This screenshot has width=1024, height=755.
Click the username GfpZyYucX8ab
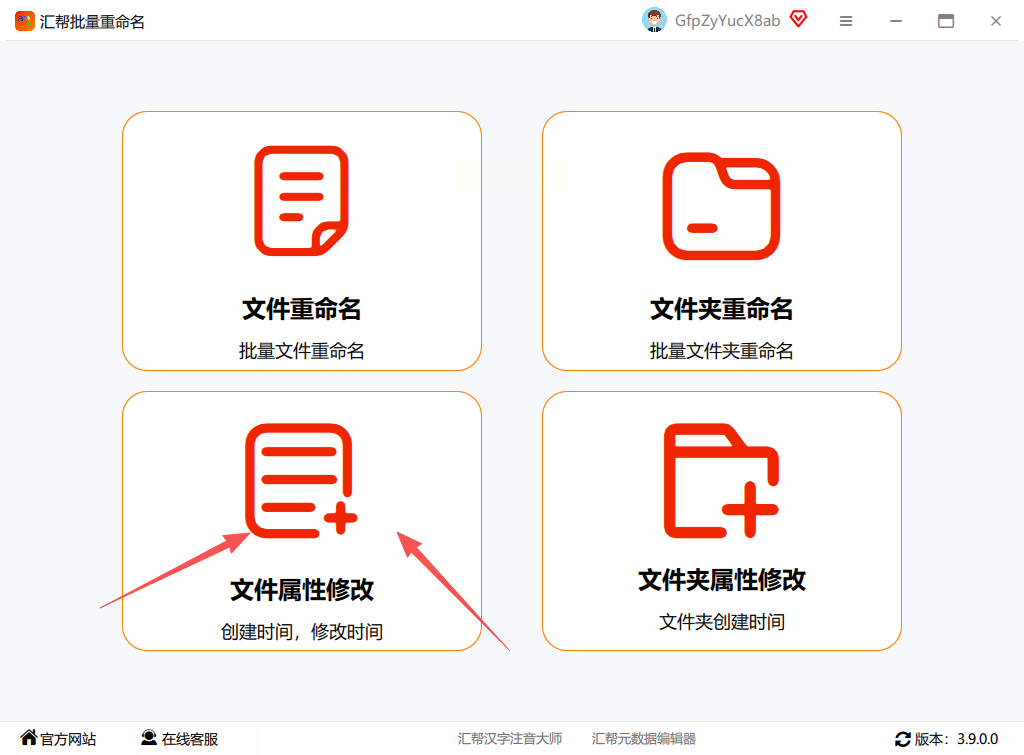pyautogui.click(x=728, y=21)
